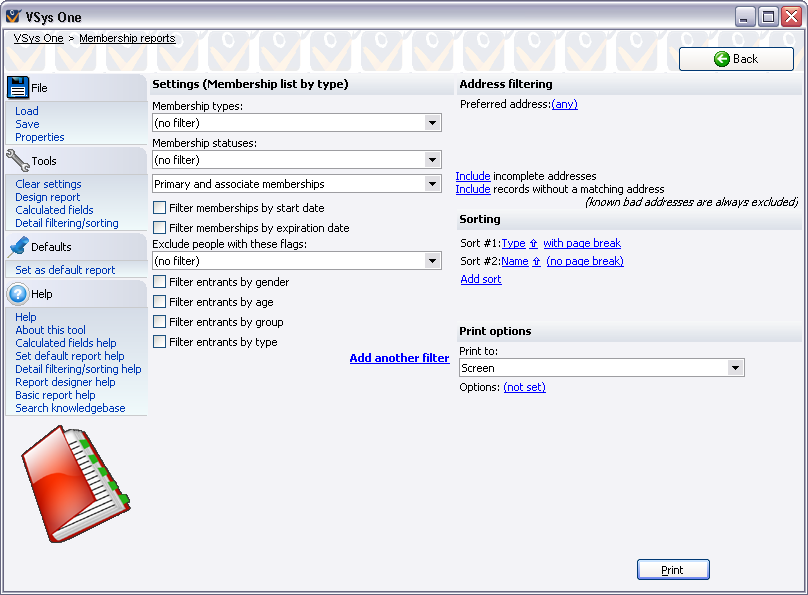Click 'with page break' link
Viewport: 808px width, 595px height.
pyautogui.click(x=582, y=243)
